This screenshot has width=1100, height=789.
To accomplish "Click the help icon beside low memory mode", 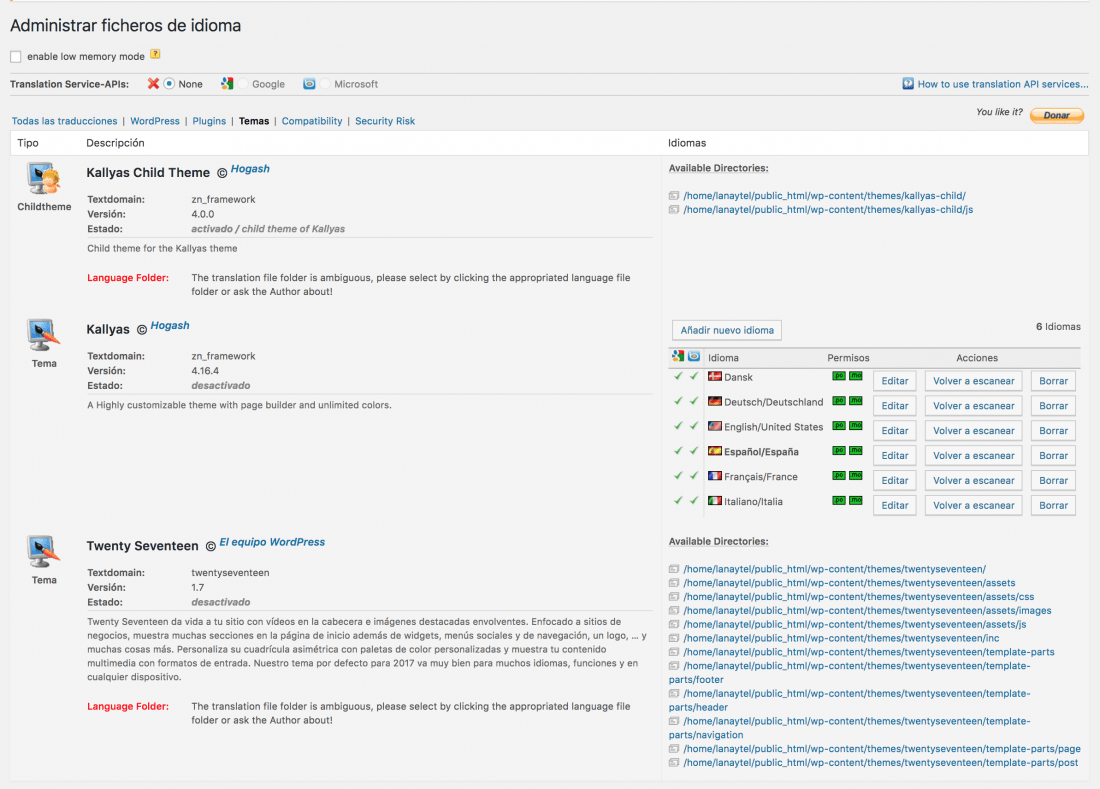I will (x=155, y=55).
